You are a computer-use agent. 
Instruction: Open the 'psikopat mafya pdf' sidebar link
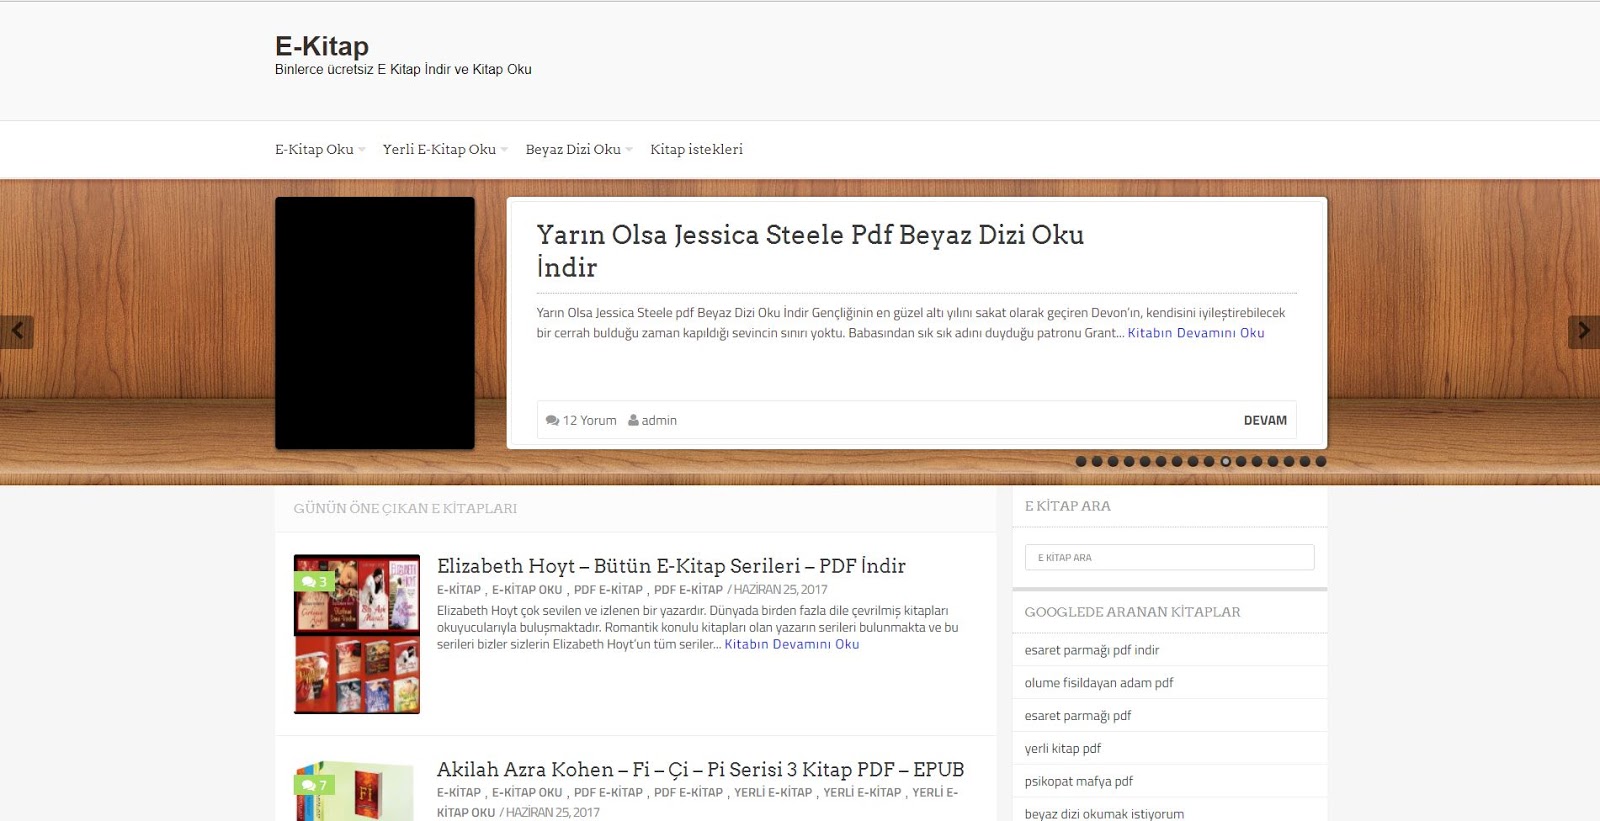coord(1079,782)
